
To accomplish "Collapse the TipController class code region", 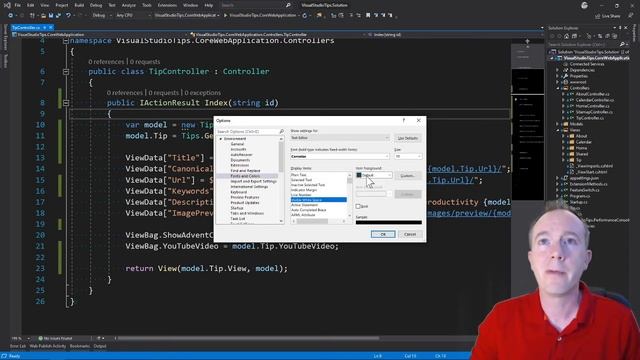I will 66,71.
